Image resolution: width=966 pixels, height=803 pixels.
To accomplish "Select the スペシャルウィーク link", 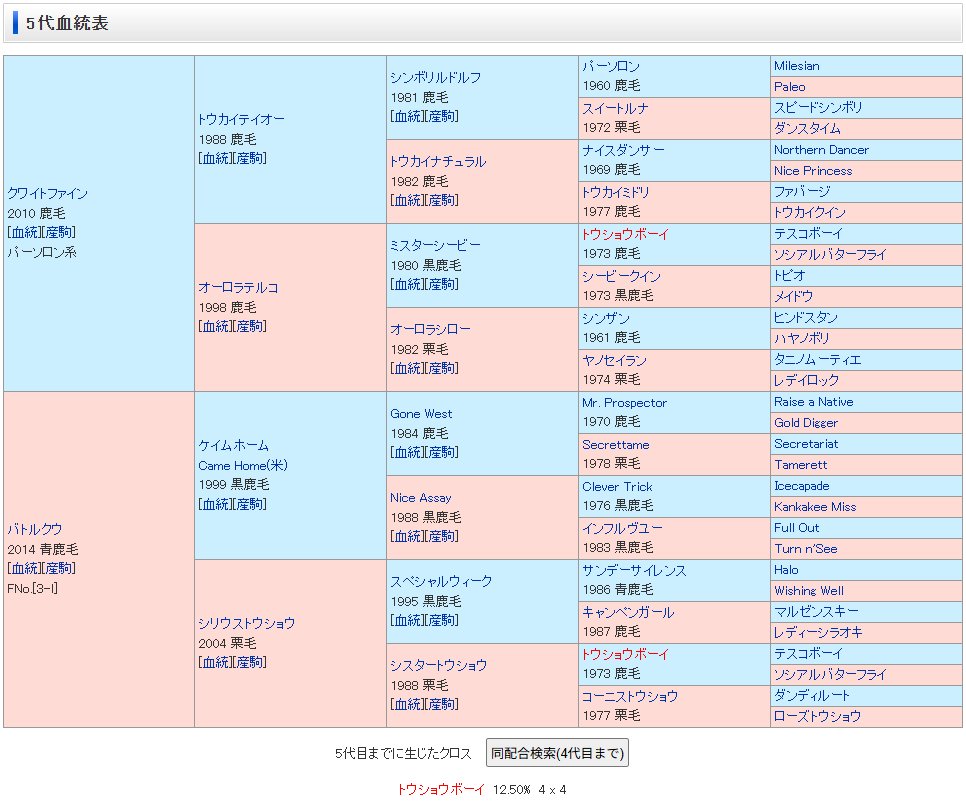I will click(441, 581).
